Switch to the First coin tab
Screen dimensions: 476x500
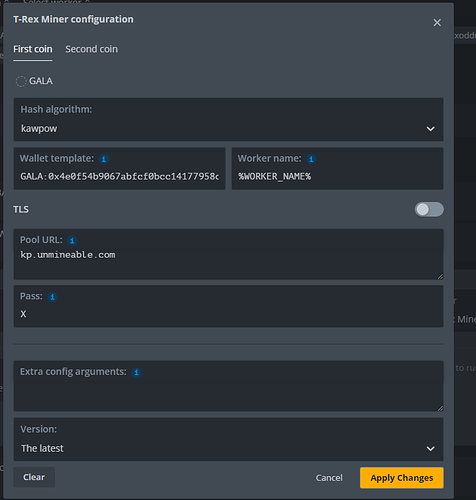pos(33,49)
